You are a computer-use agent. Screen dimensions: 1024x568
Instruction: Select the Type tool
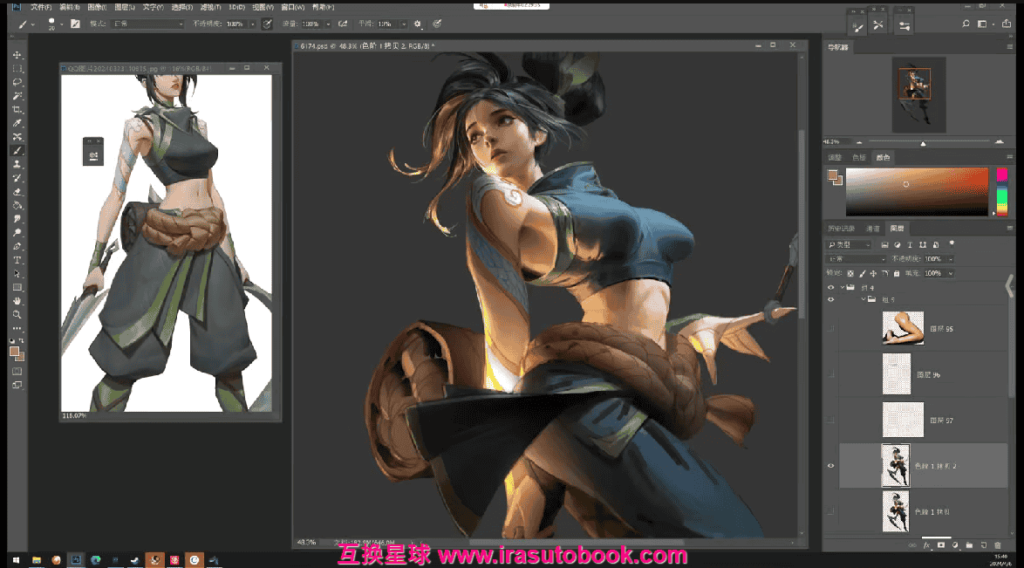(x=18, y=260)
